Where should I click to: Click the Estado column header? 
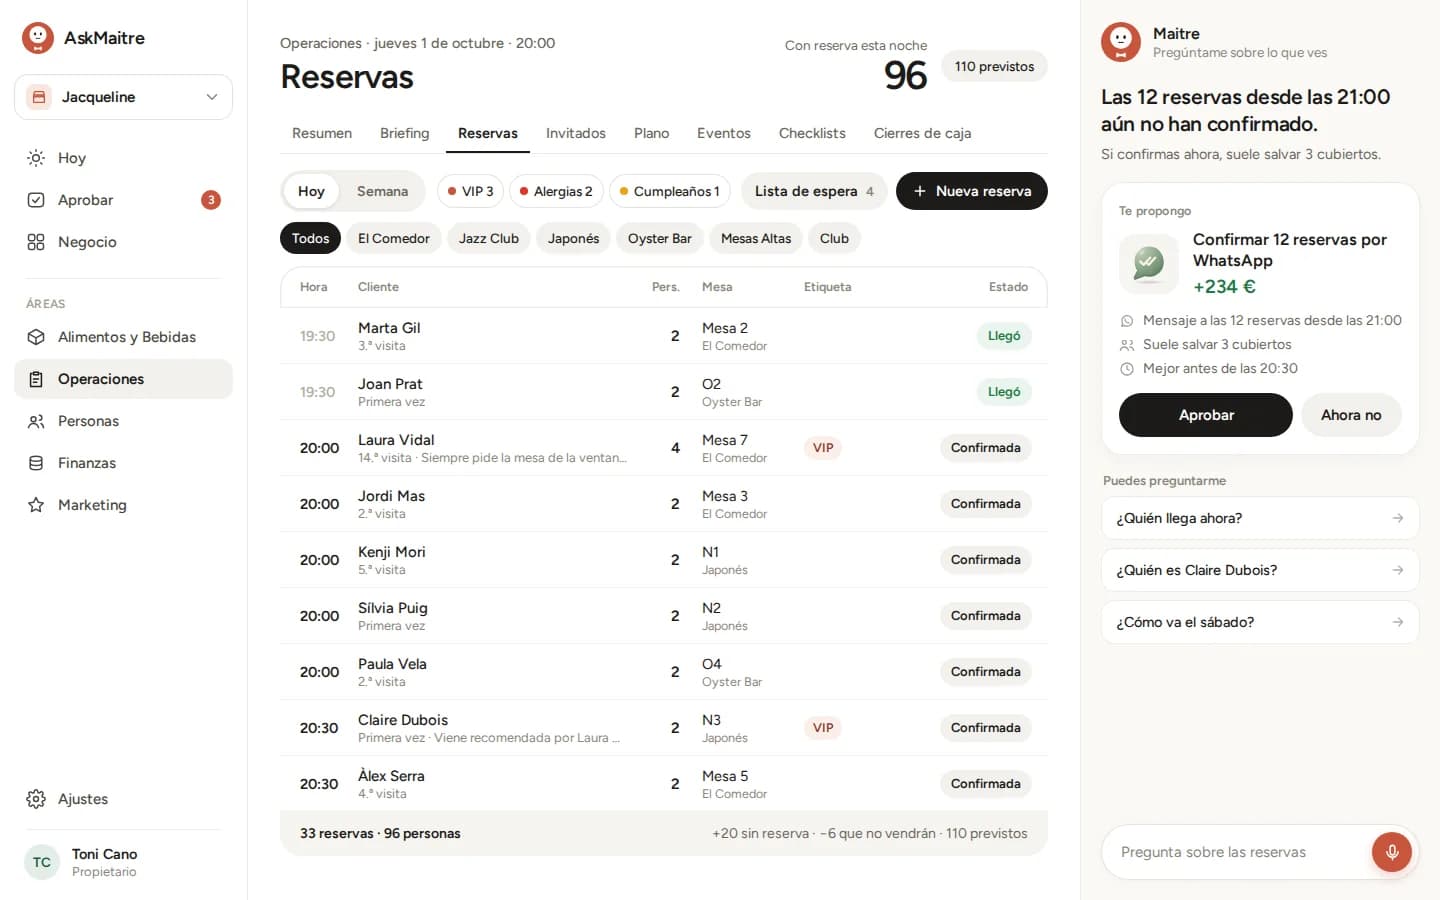click(x=1008, y=287)
